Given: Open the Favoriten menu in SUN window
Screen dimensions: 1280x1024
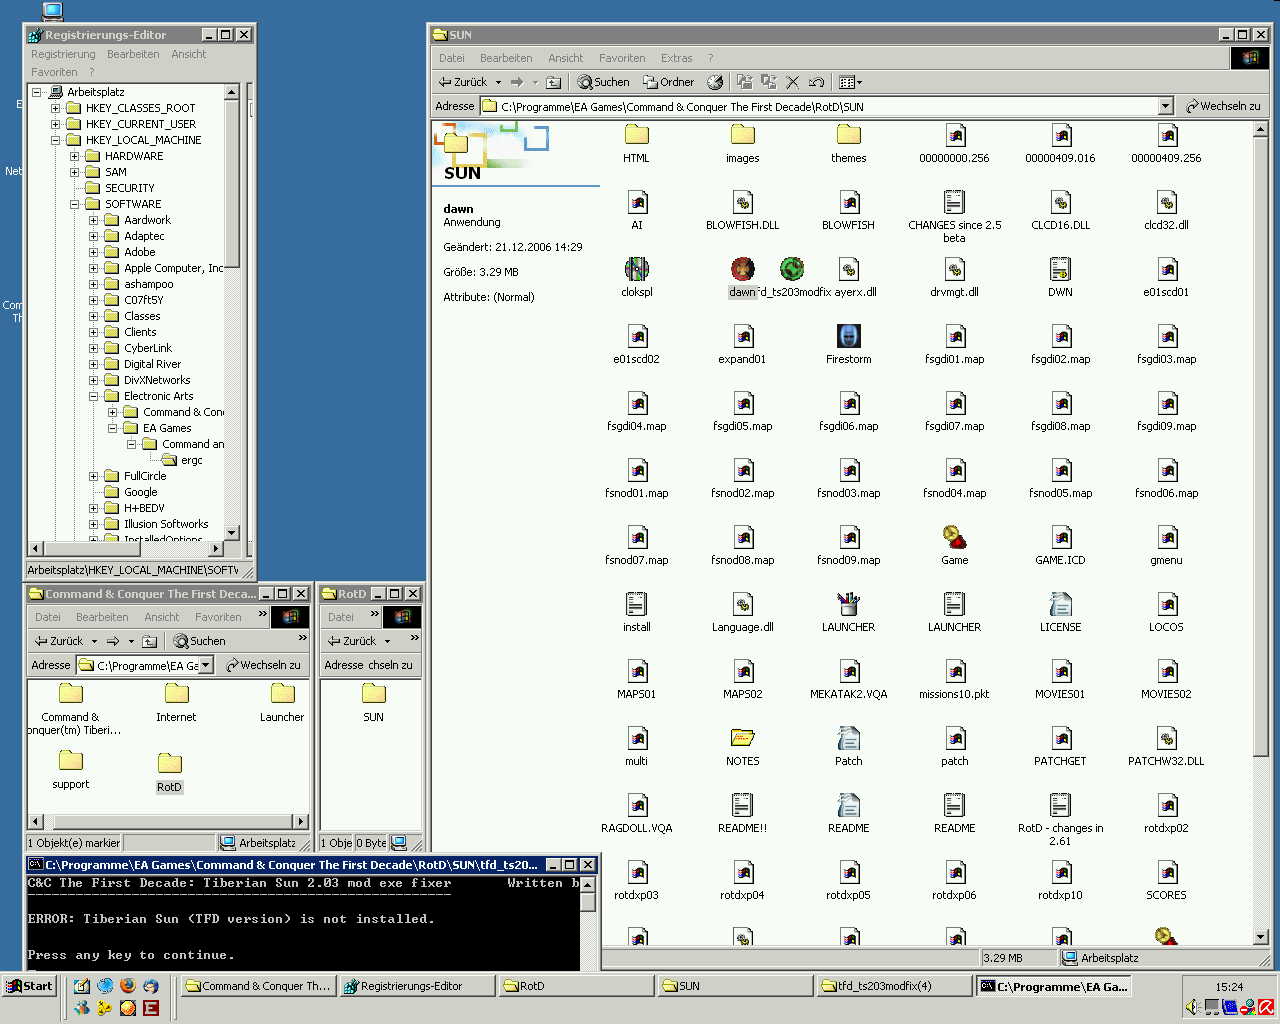Looking at the screenshot, I should click(x=622, y=58).
